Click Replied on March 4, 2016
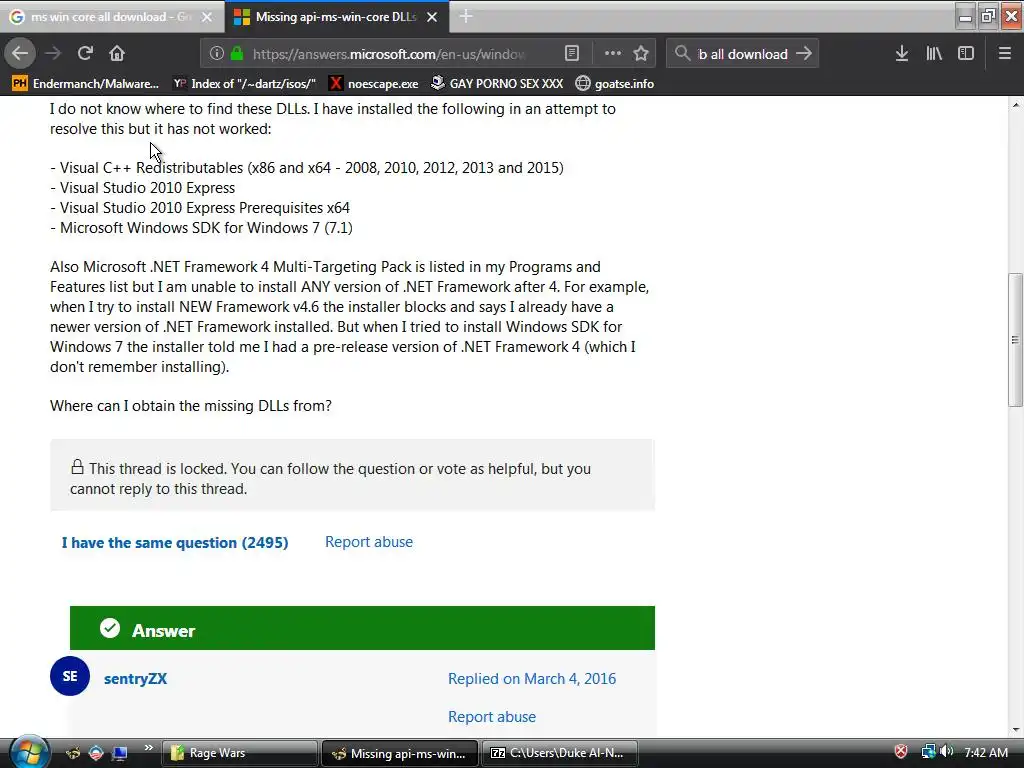This screenshot has height=768, width=1024. click(532, 679)
